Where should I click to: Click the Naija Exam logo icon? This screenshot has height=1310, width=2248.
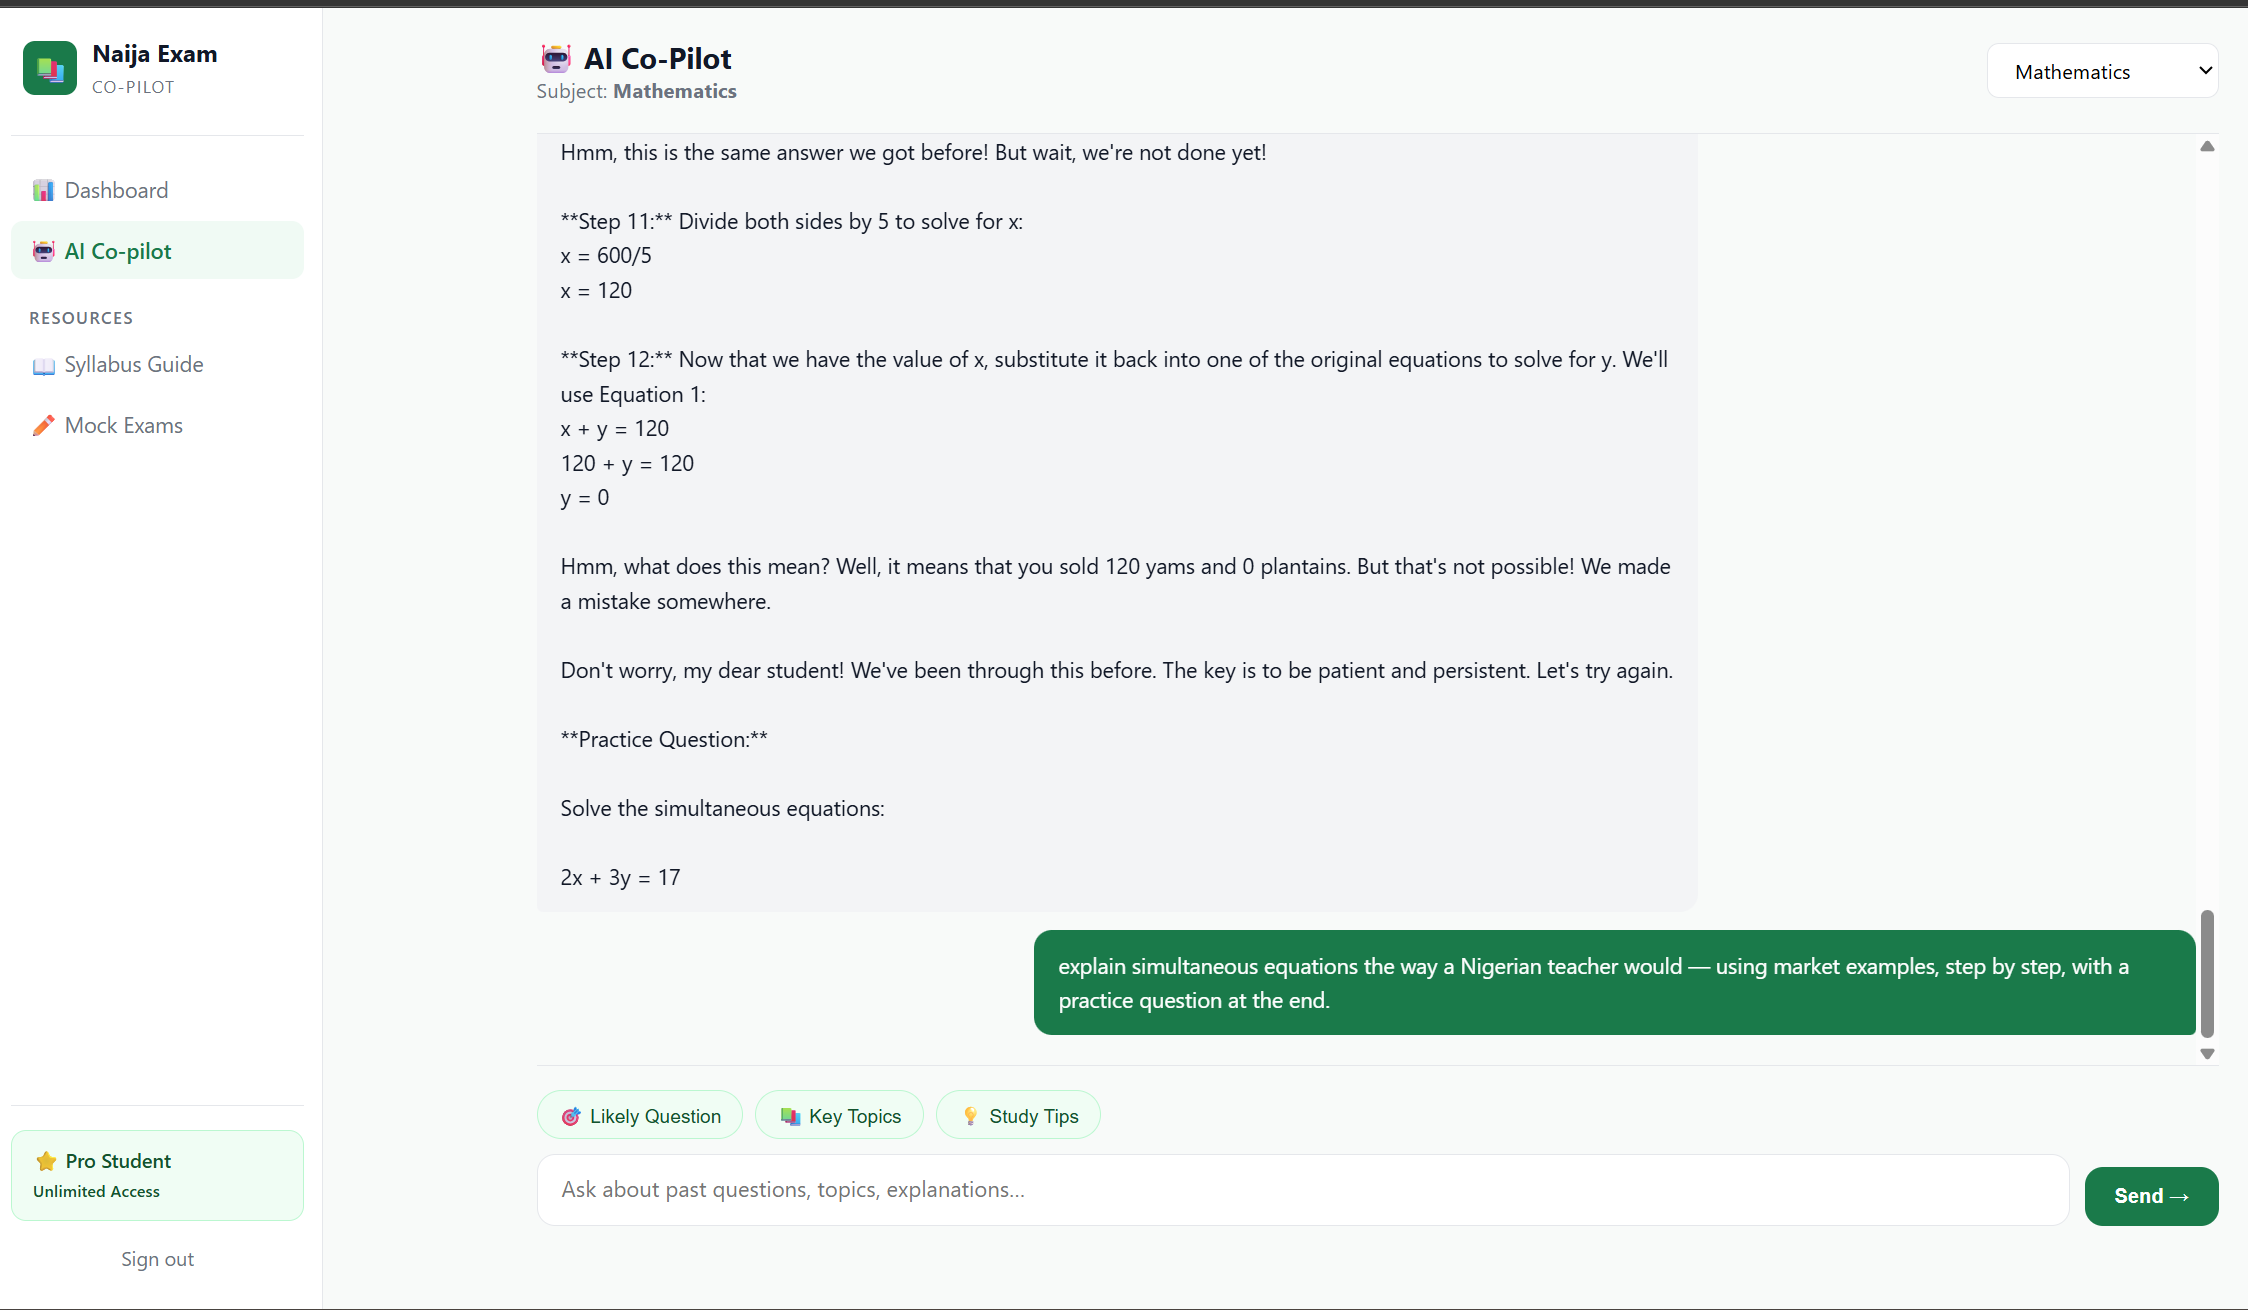click(x=49, y=67)
